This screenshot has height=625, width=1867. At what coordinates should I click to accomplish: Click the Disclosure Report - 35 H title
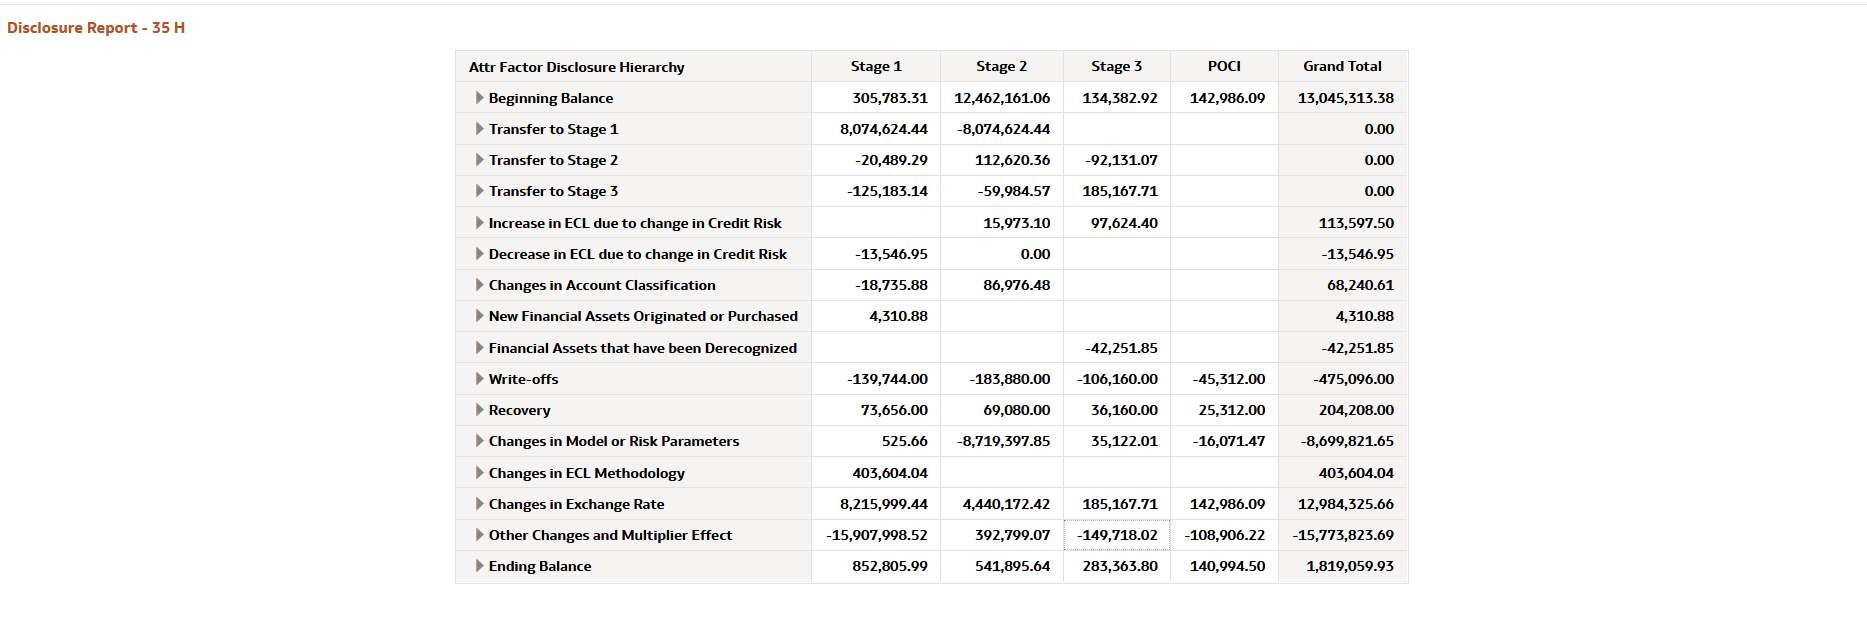click(x=96, y=28)
